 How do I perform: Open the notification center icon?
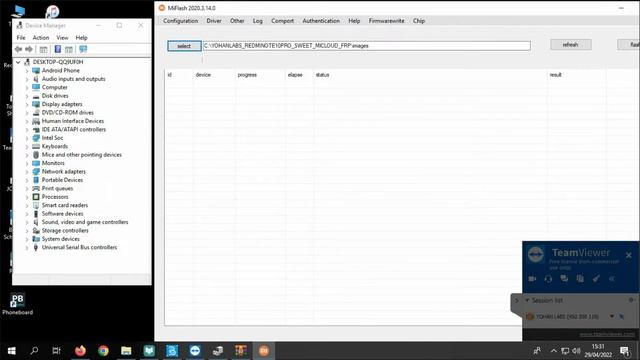[x=625, y=351]
